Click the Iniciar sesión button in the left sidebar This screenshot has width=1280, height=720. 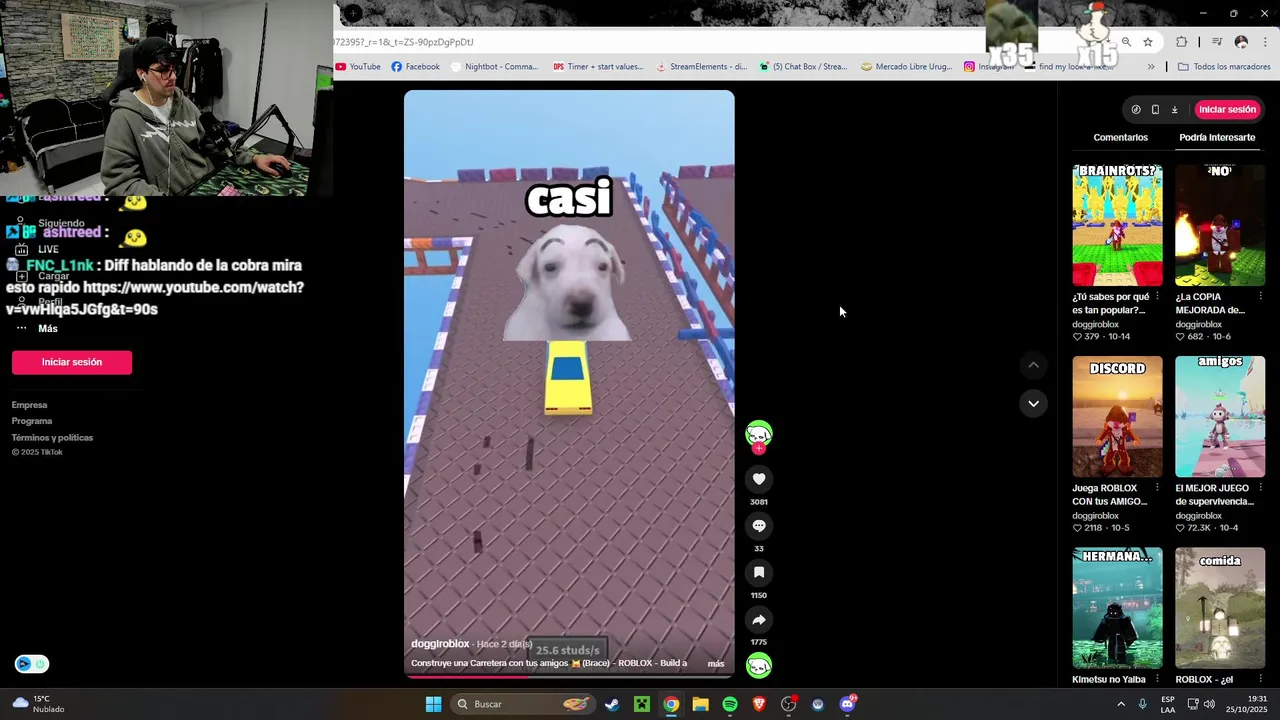tap(72, 362)
